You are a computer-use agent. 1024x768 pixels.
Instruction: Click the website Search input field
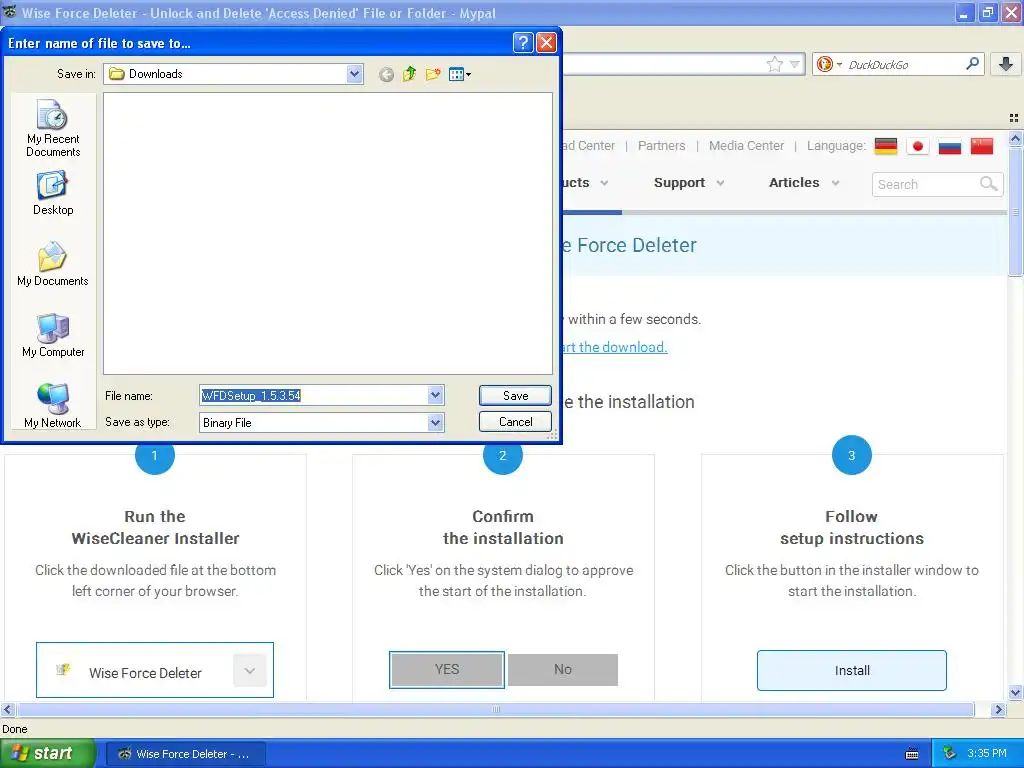(925, 184)
